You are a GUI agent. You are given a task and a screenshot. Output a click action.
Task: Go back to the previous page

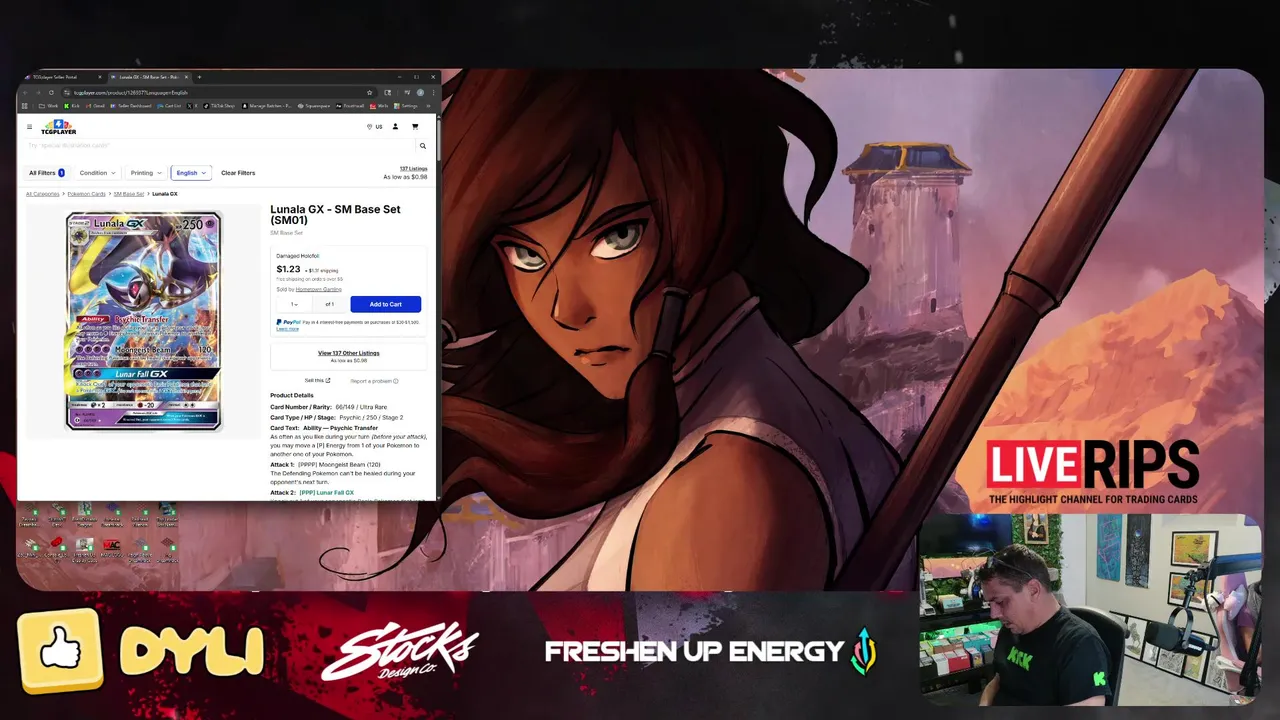pyautogui.click(x=25, y=92)
